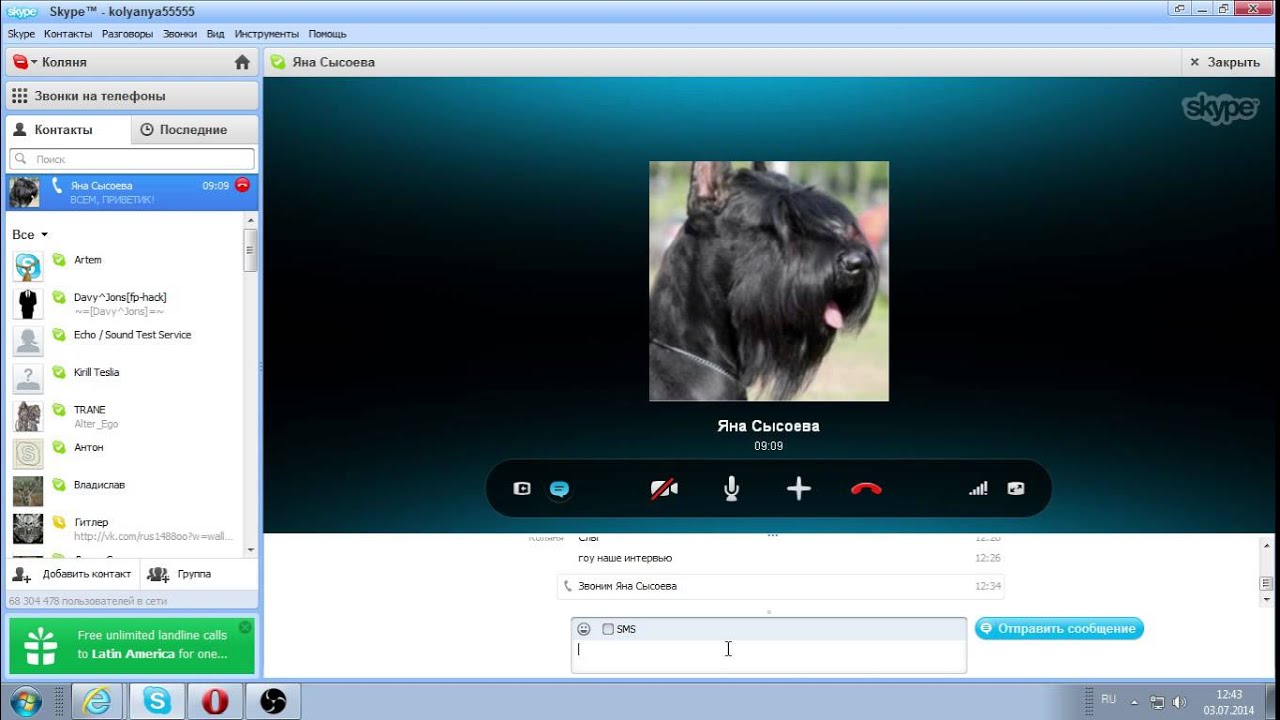Open Opera from the taskbar

click(215, 701)
